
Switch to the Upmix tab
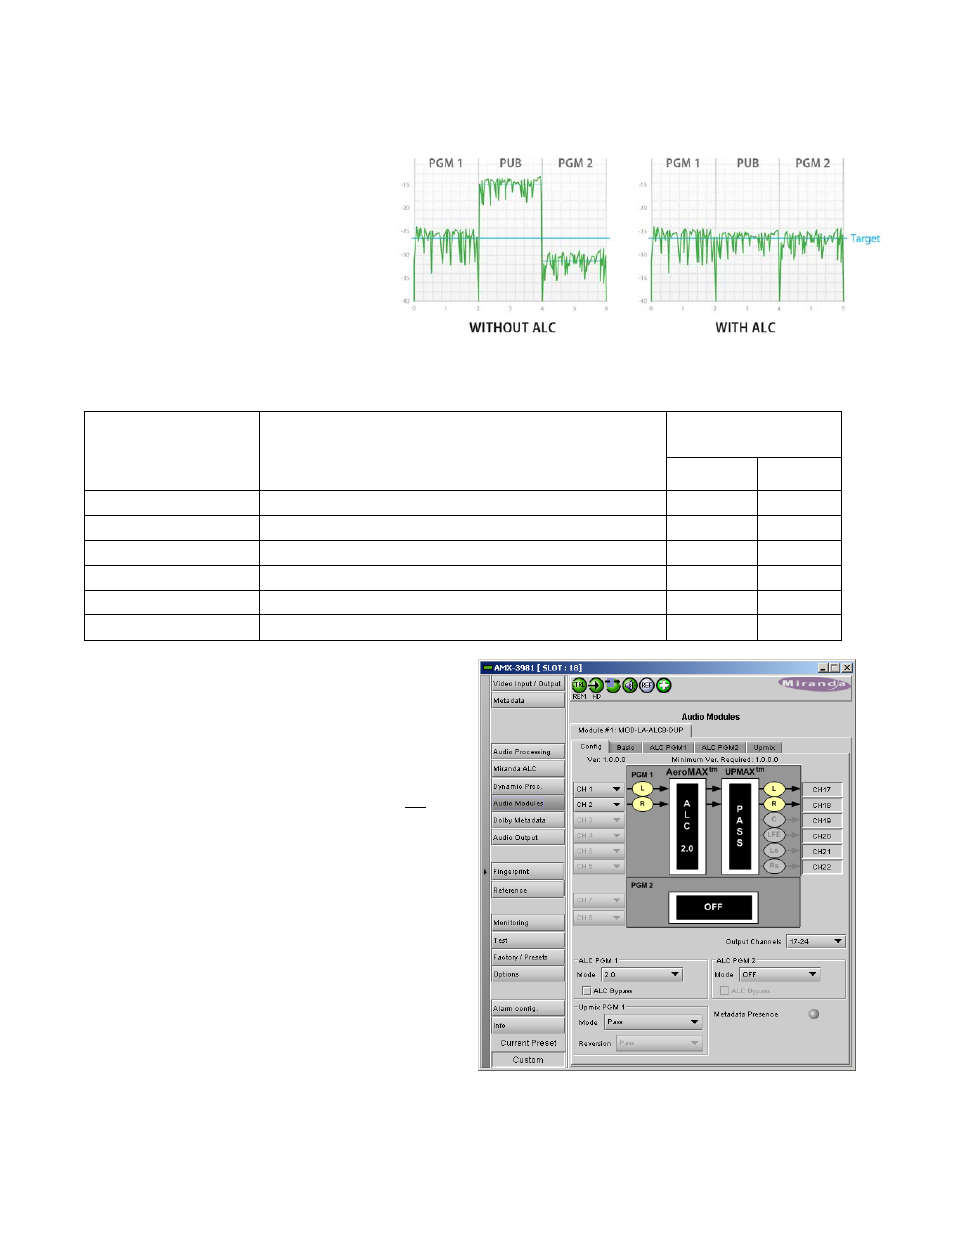coord(764,747)
